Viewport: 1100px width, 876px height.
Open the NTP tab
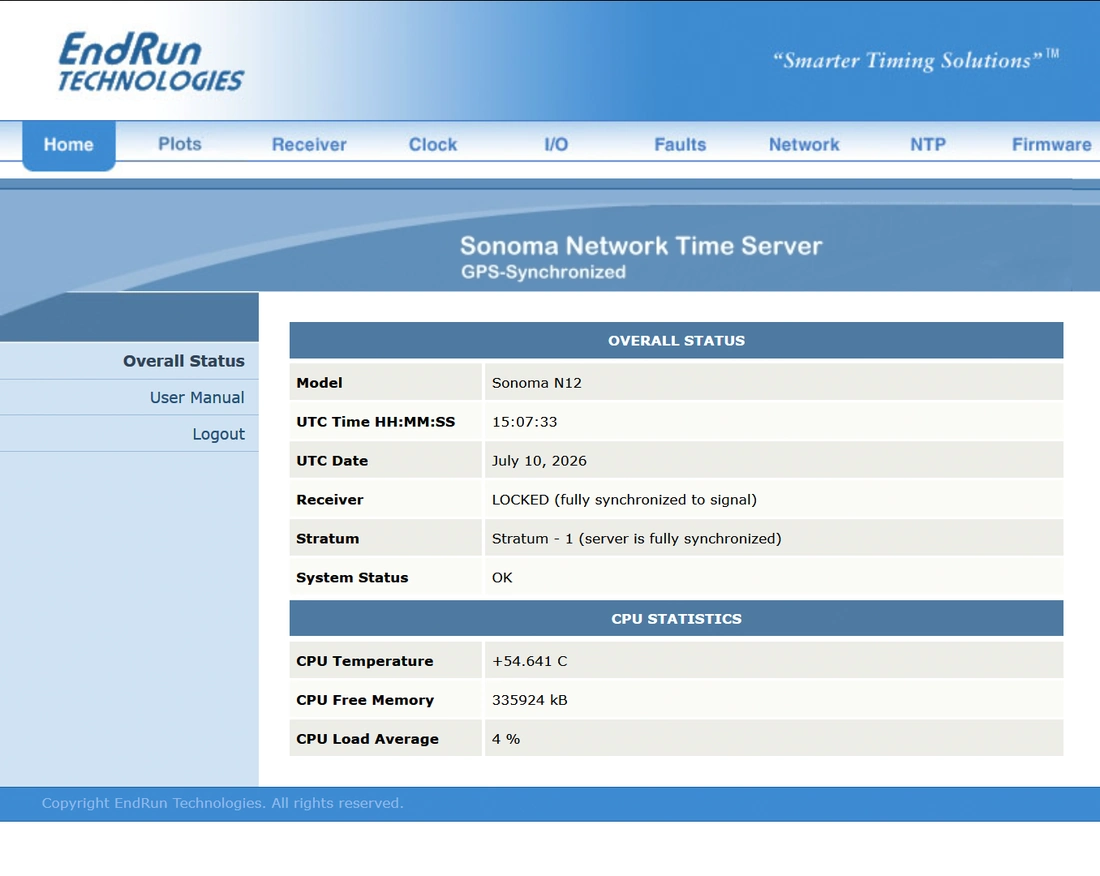(927, 144)
